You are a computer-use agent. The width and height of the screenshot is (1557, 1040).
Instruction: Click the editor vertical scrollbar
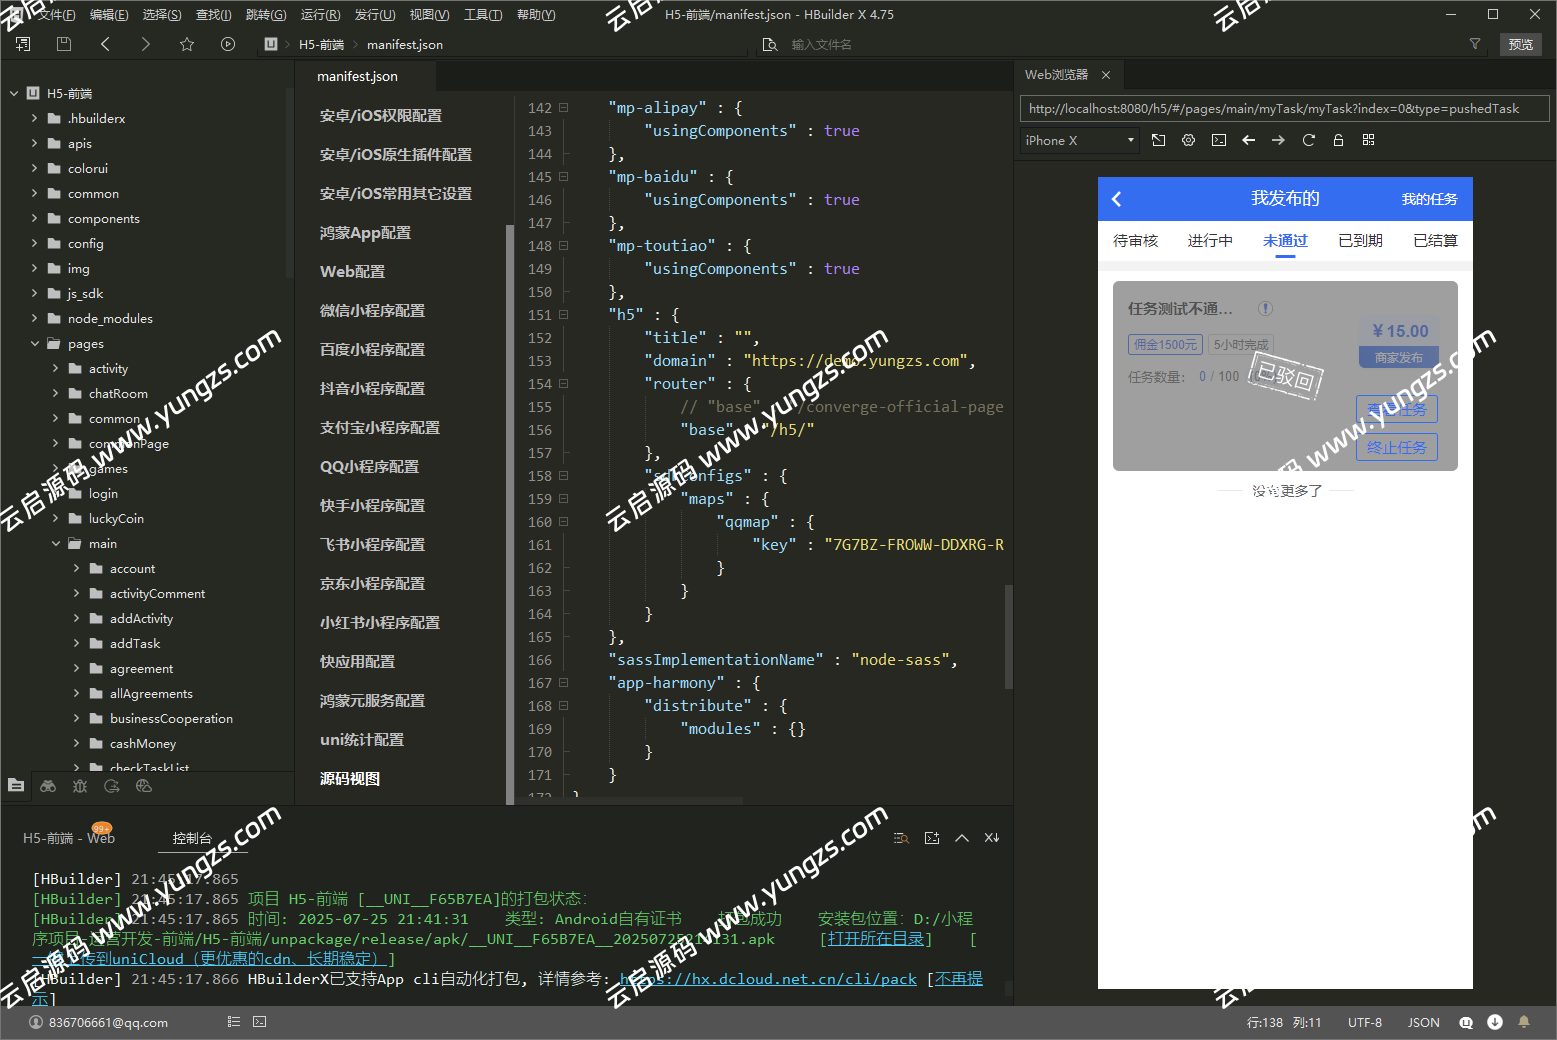(x=1008, y=636)
